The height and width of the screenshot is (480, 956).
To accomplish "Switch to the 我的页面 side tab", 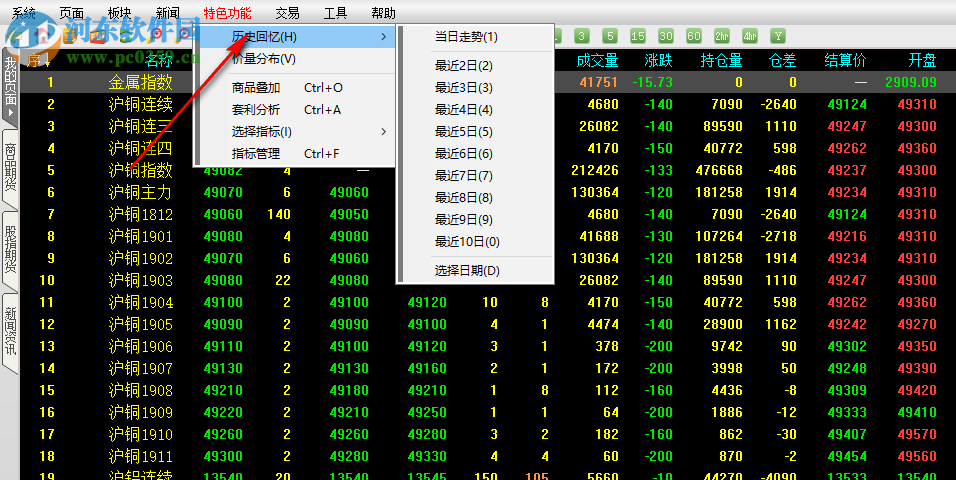I will tap(10, 87).
